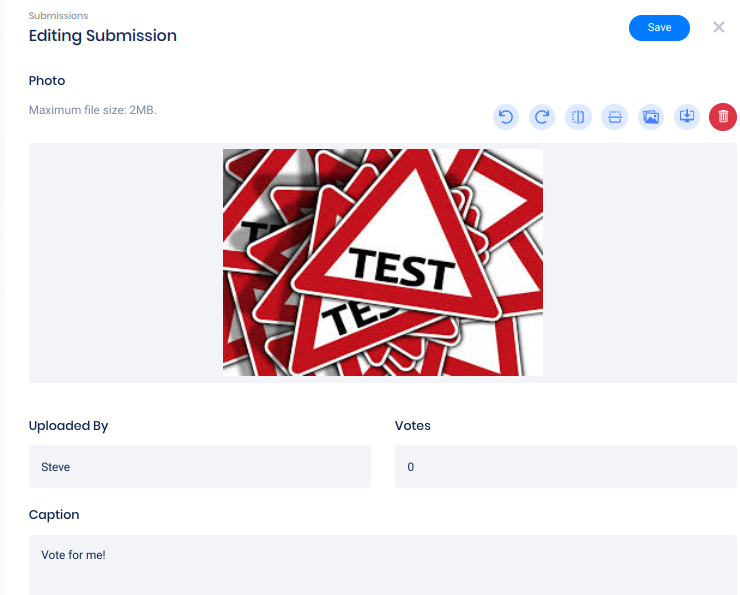Click the replace image icon
Viewport: 740px width, 595px height.
click(x=651, y=117)
